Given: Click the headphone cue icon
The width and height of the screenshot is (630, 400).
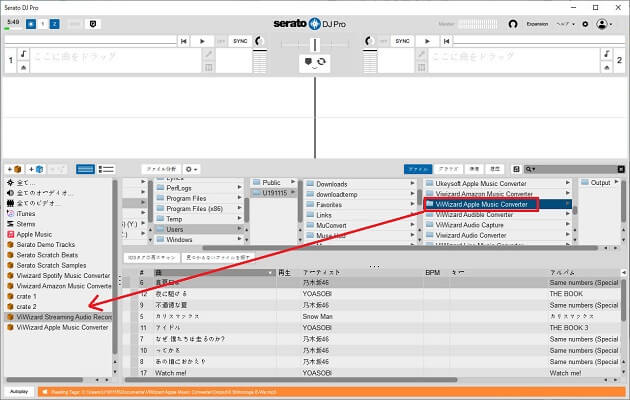Looking at the screenshot, I should click(x=513, y=24).
